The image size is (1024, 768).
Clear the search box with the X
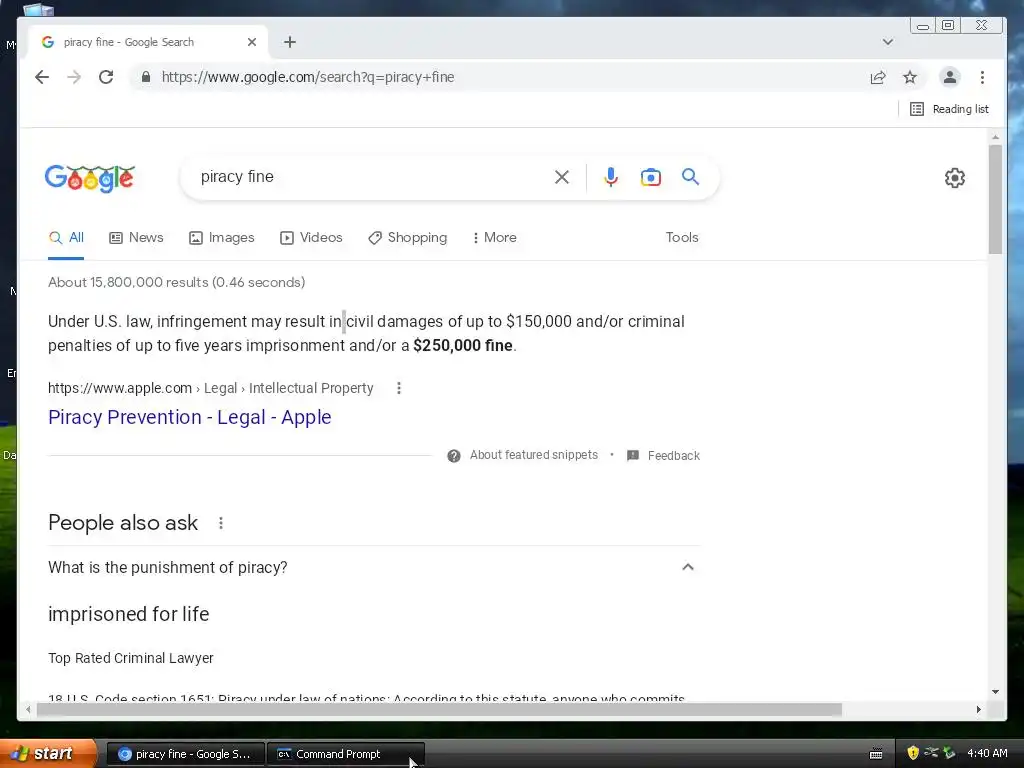tap(562, 177)
